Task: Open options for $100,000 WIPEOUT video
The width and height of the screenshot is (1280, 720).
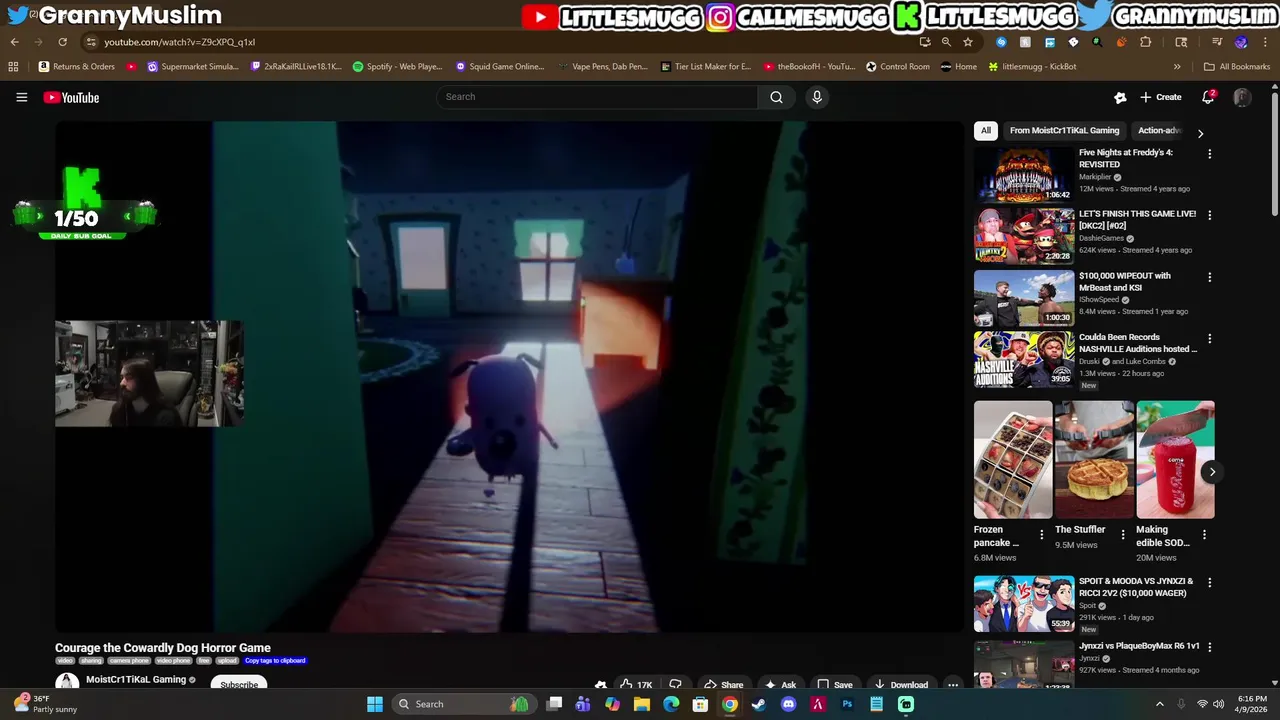Action: (x=1209, y=277)
